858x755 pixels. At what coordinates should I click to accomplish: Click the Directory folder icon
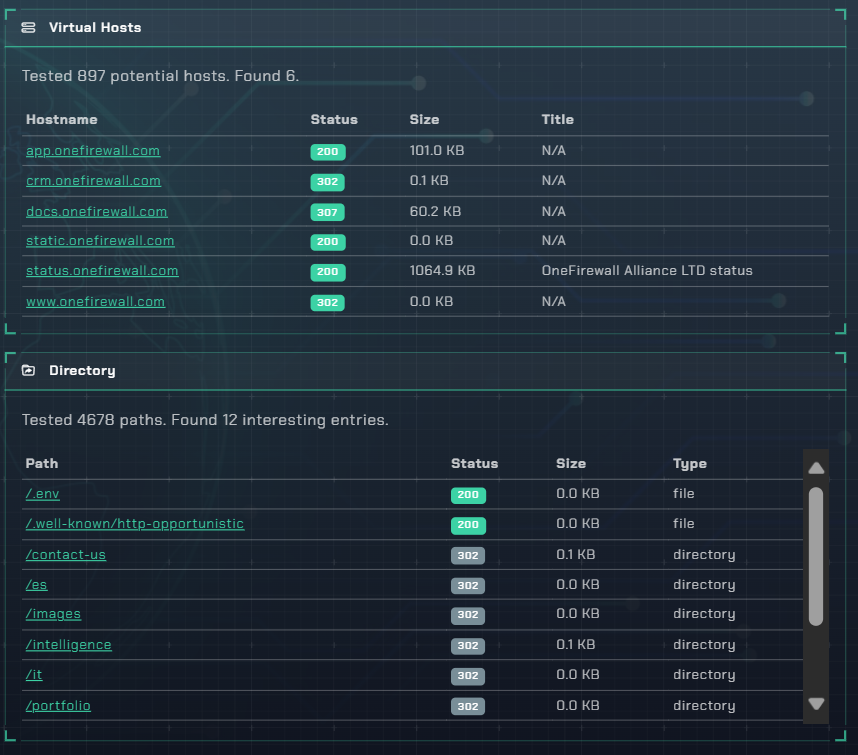(28, 371)
